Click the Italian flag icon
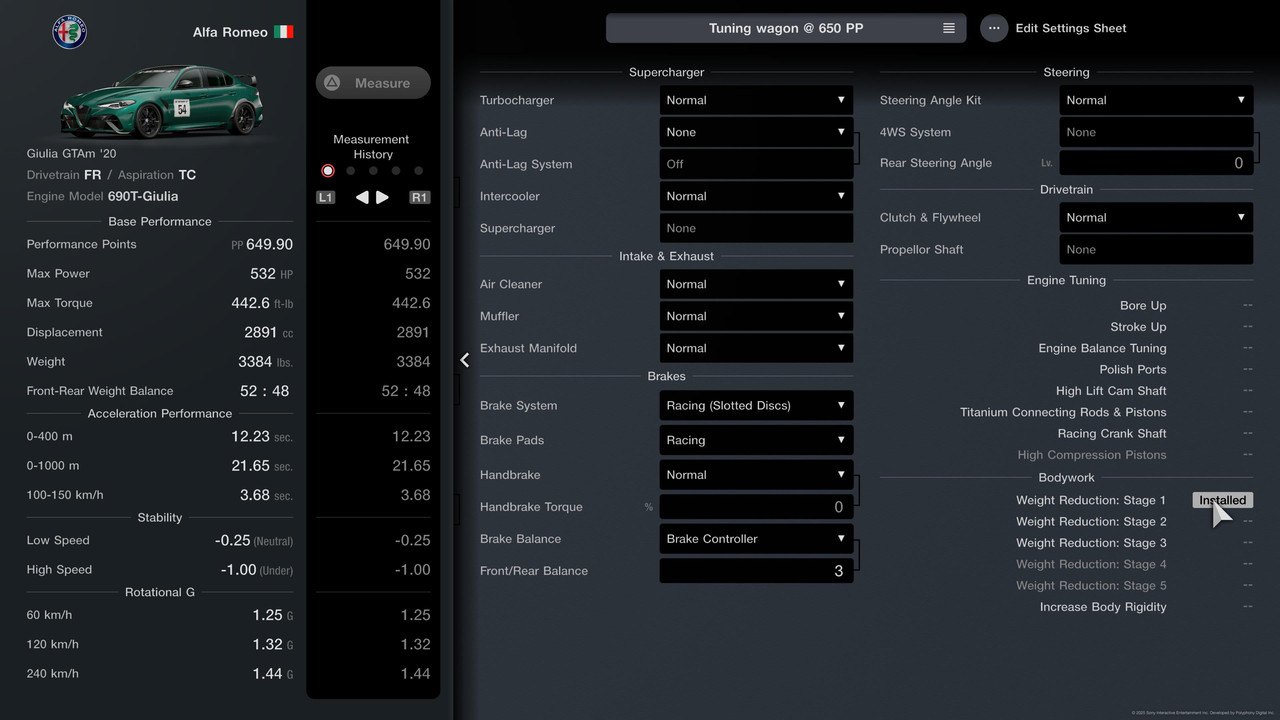 [x=284, y=32]
